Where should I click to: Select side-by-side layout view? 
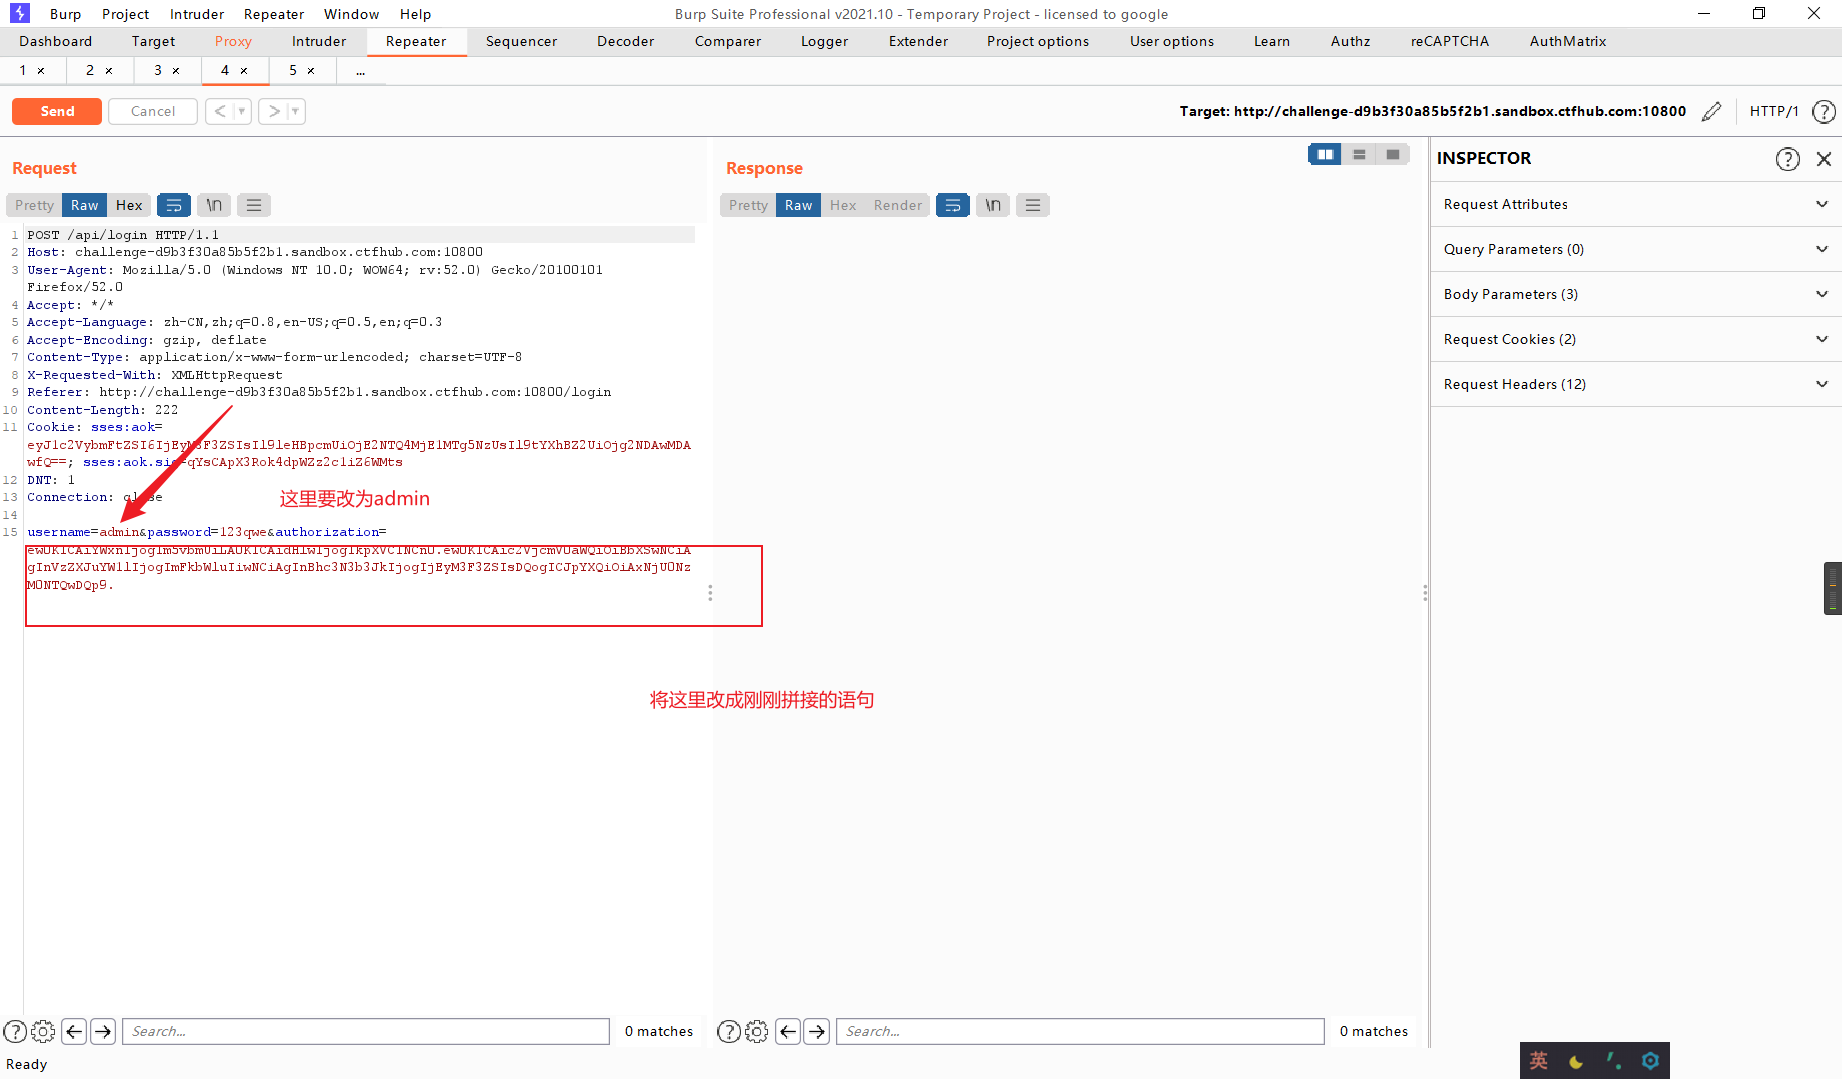coord(1325,154)
